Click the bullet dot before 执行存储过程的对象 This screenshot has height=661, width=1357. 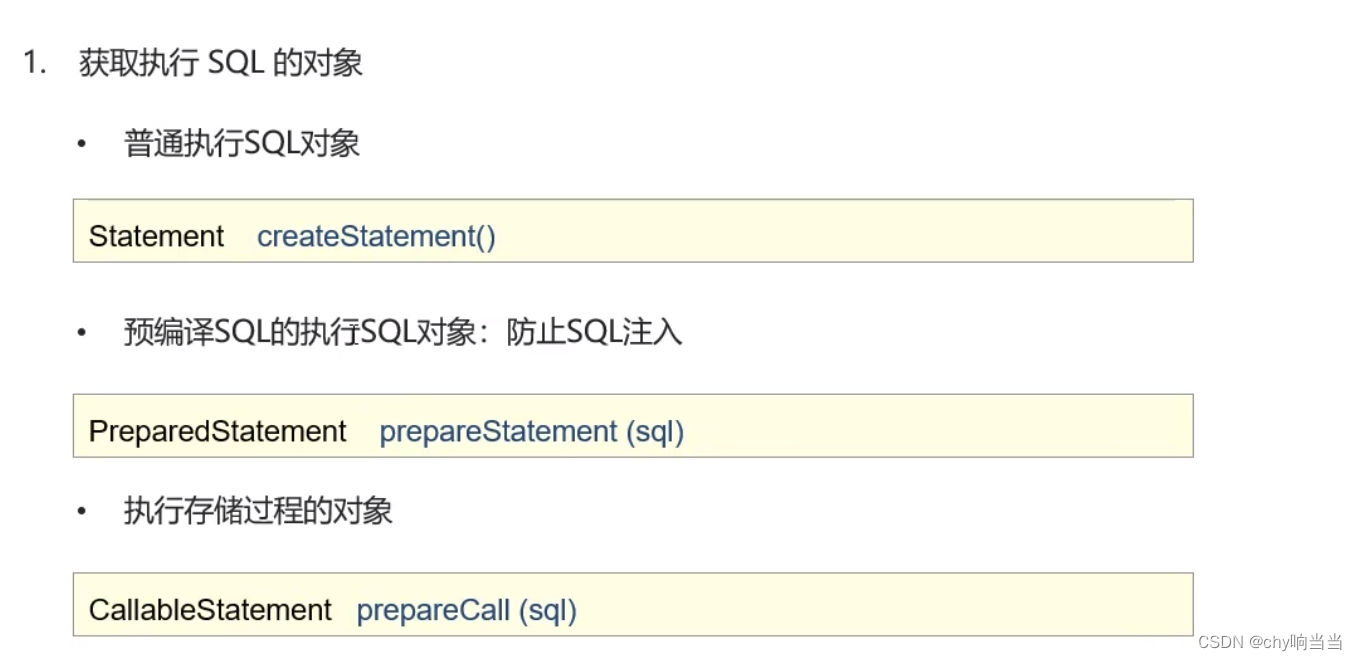[x=82, y=511]
